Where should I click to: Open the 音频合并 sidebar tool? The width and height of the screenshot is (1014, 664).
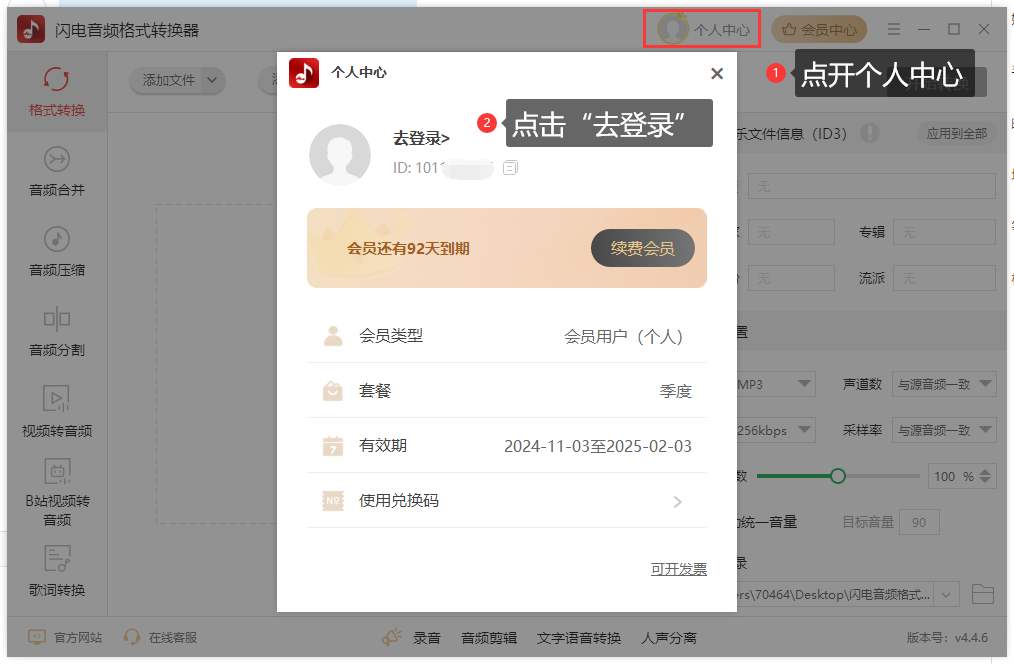coord(57,172)
